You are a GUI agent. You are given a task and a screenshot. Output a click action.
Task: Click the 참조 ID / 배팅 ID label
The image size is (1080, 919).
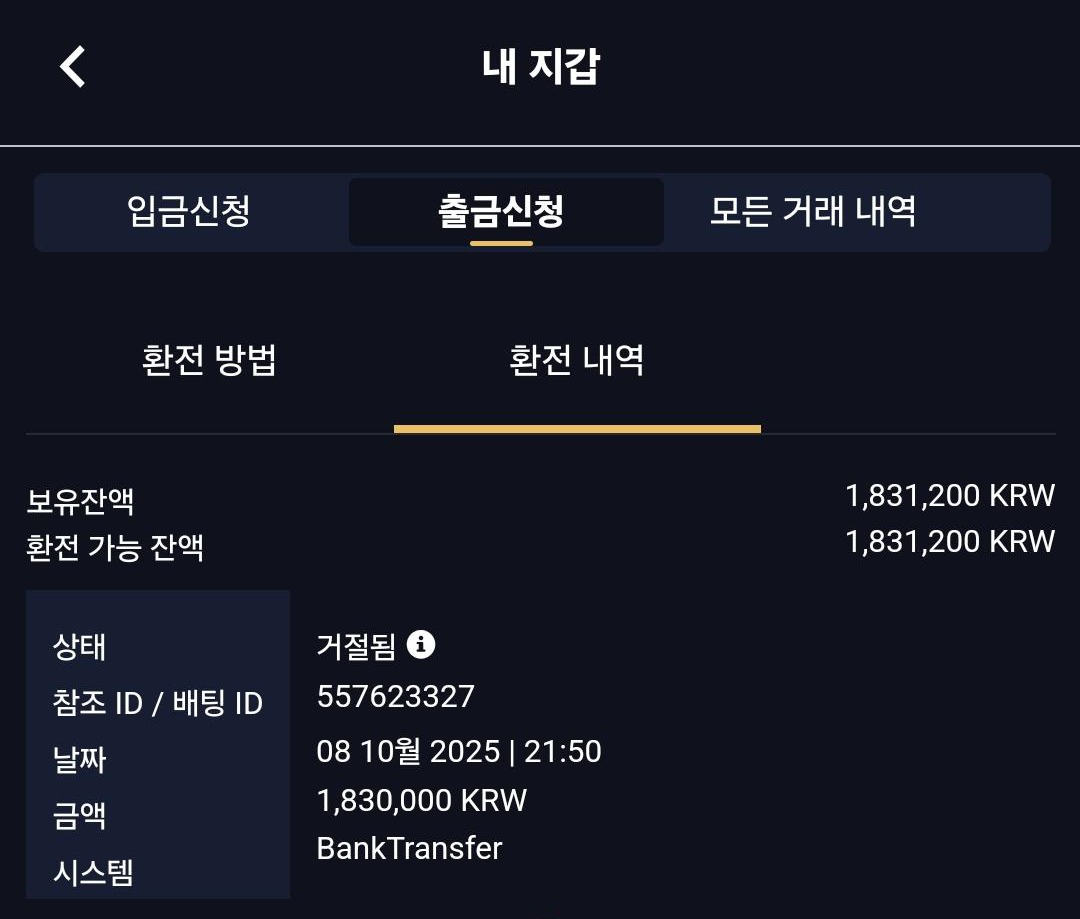point(157,704)
